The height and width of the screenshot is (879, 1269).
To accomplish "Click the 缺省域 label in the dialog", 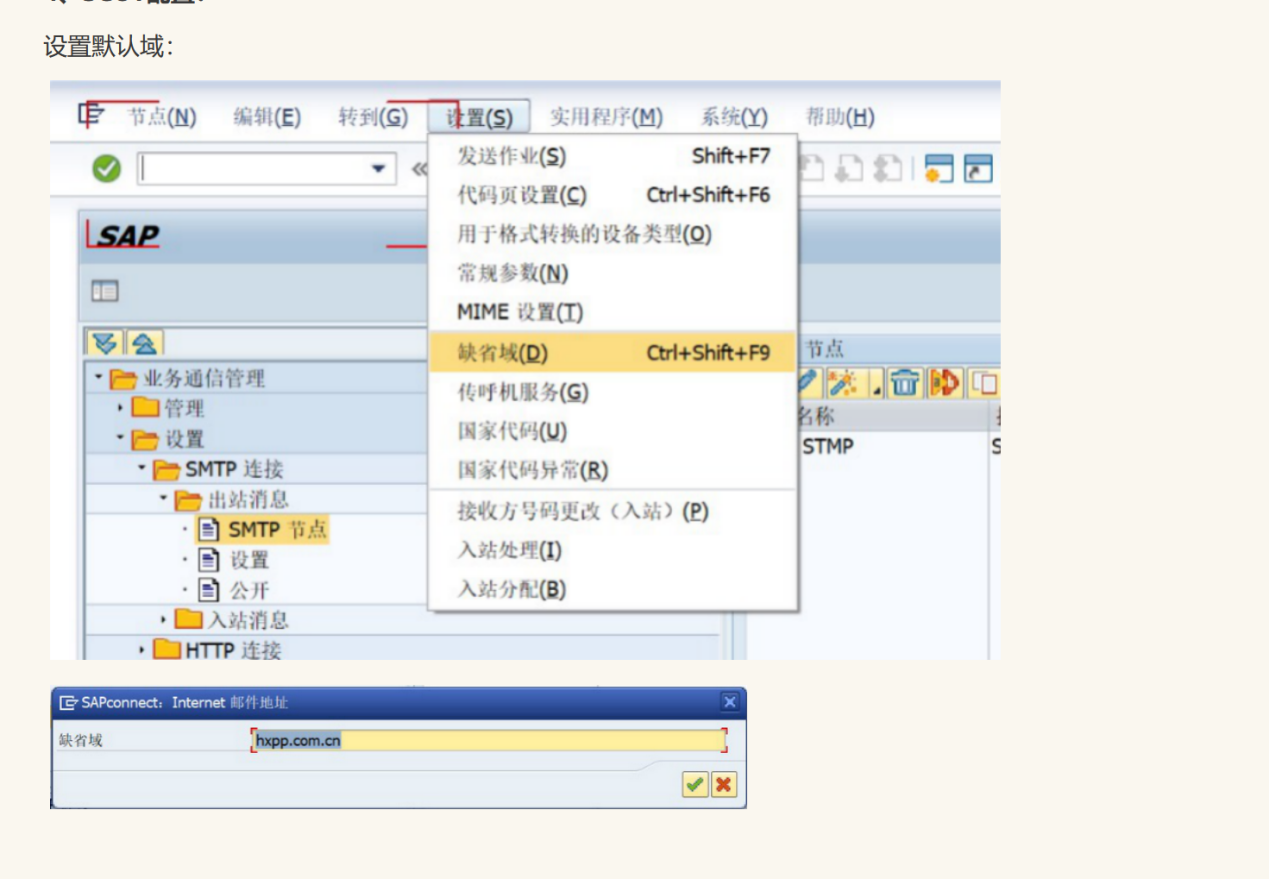I will [x=80, y=740].
